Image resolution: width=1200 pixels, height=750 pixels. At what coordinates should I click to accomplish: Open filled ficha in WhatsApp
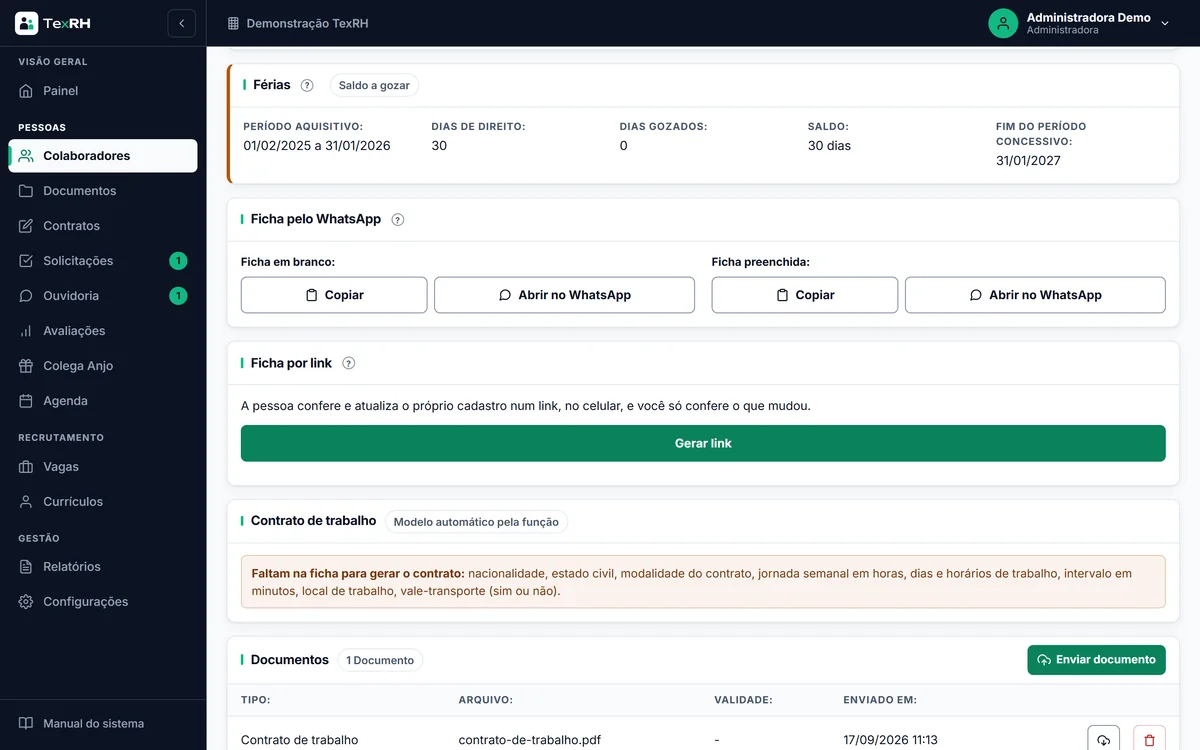(1035, 295)
